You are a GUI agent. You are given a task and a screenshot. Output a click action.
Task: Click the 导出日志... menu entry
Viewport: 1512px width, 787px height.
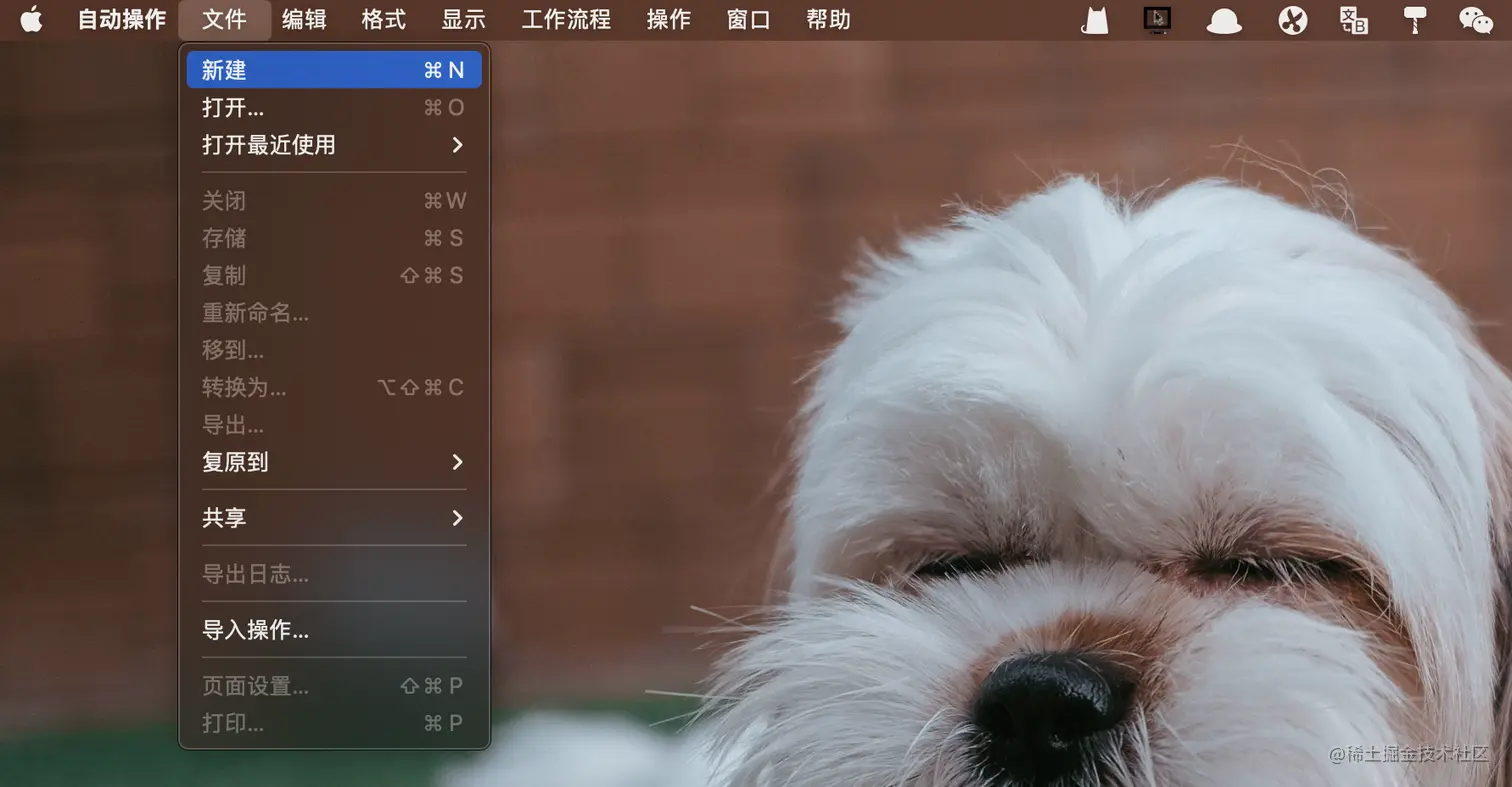pos(334,574)
